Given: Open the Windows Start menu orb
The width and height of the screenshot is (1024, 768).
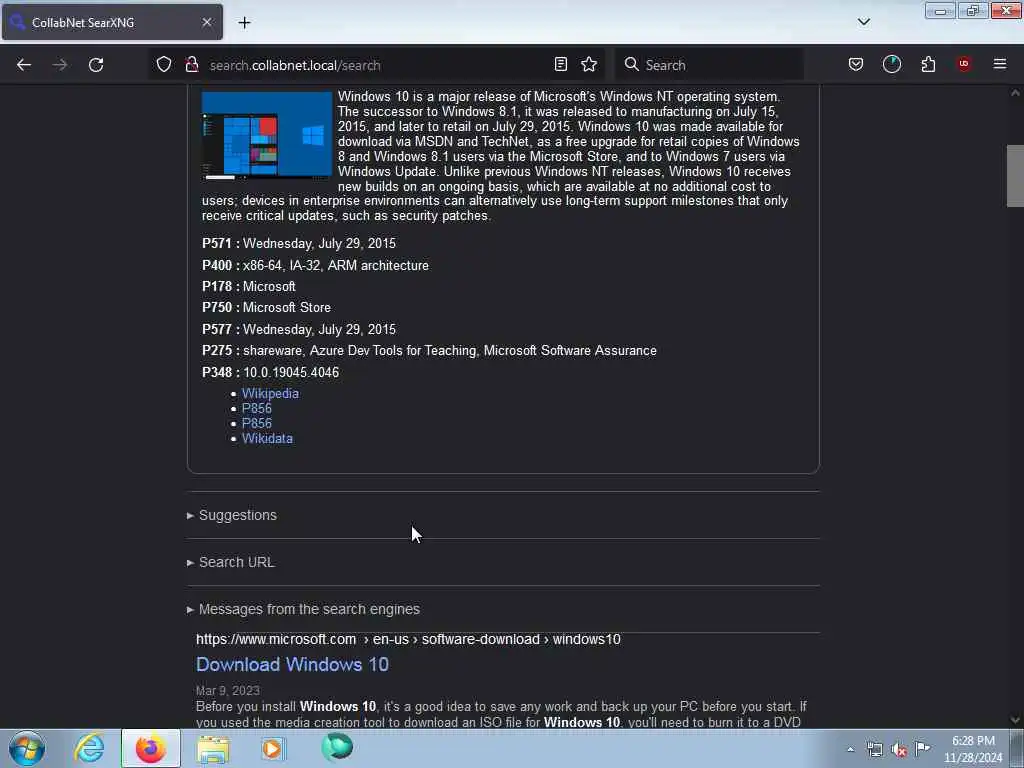Looking at the screenshot, I should coord(27,748).
